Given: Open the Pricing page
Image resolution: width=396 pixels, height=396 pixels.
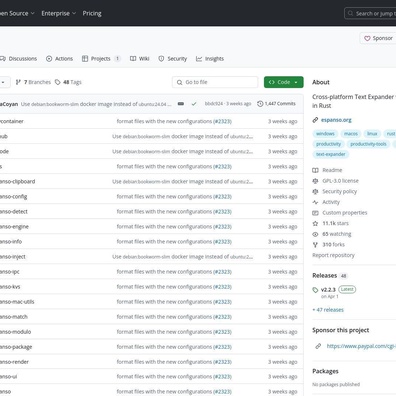Looking at the screenshot, I should (x=92, y=13).
